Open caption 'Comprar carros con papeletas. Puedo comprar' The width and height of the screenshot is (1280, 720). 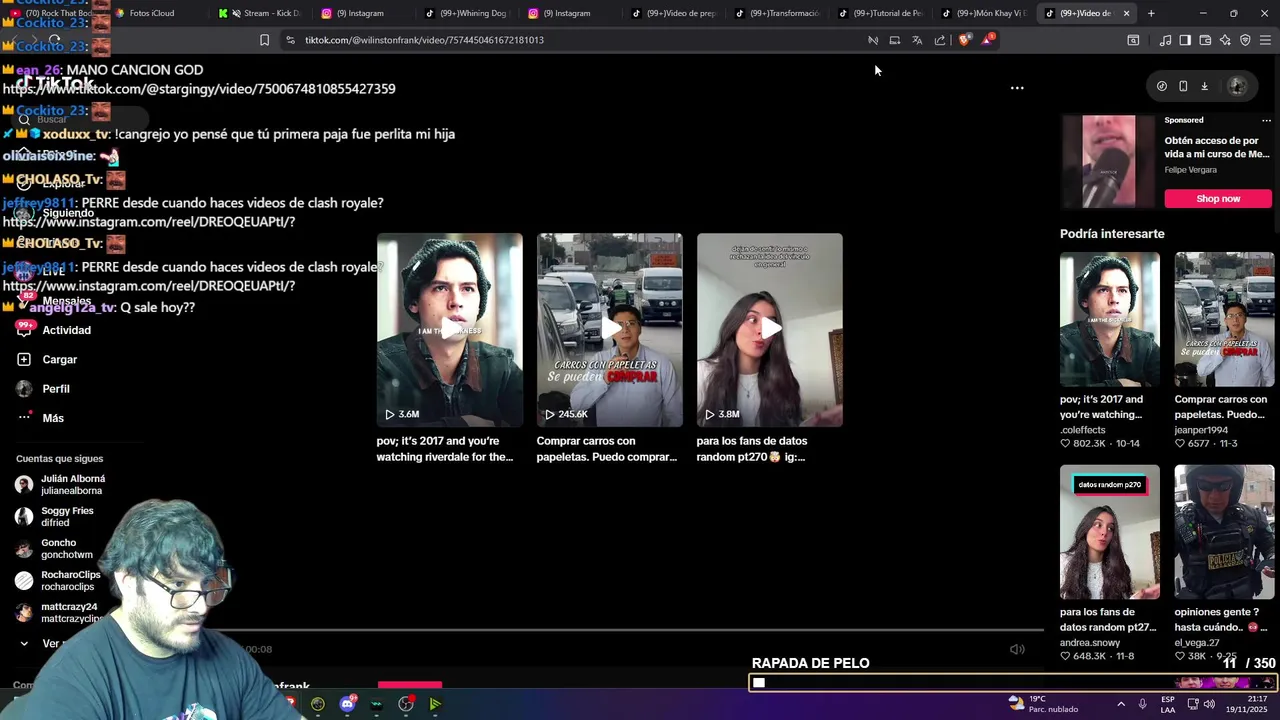tap(607, 449)
